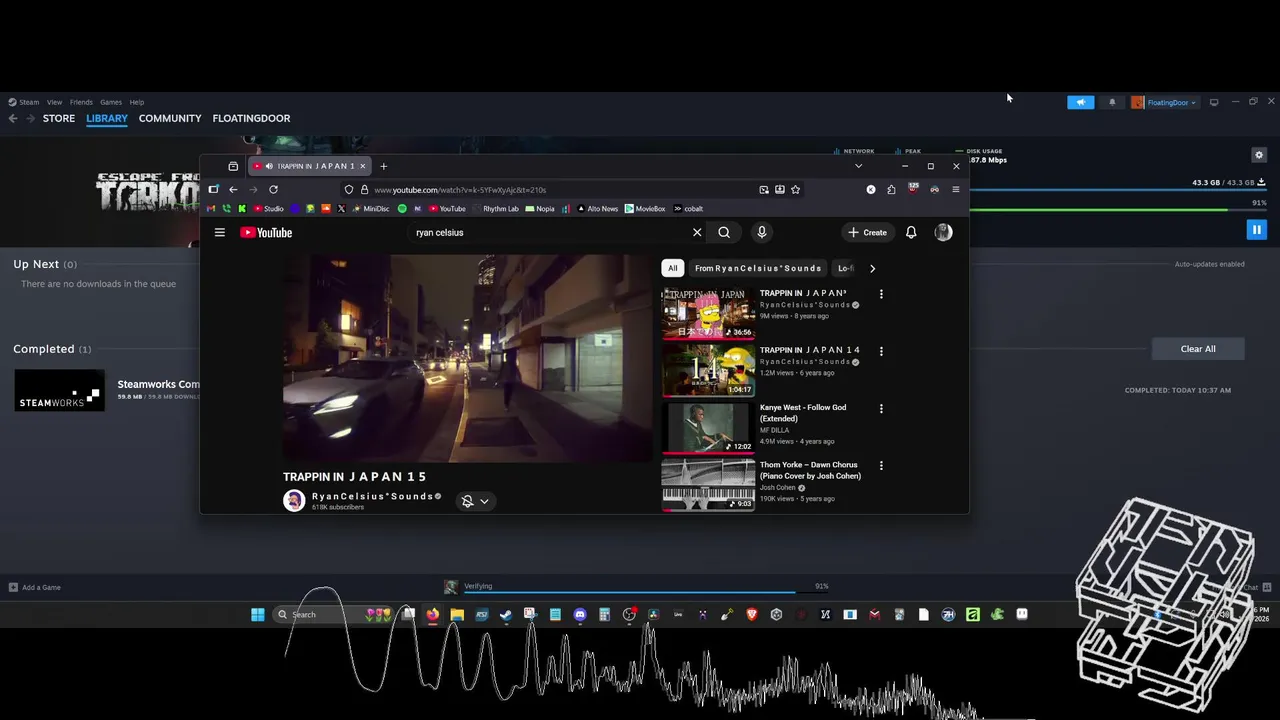Open the Steam notifications bell
The image size is (1280, 720).
click(x=1111, y=102)
